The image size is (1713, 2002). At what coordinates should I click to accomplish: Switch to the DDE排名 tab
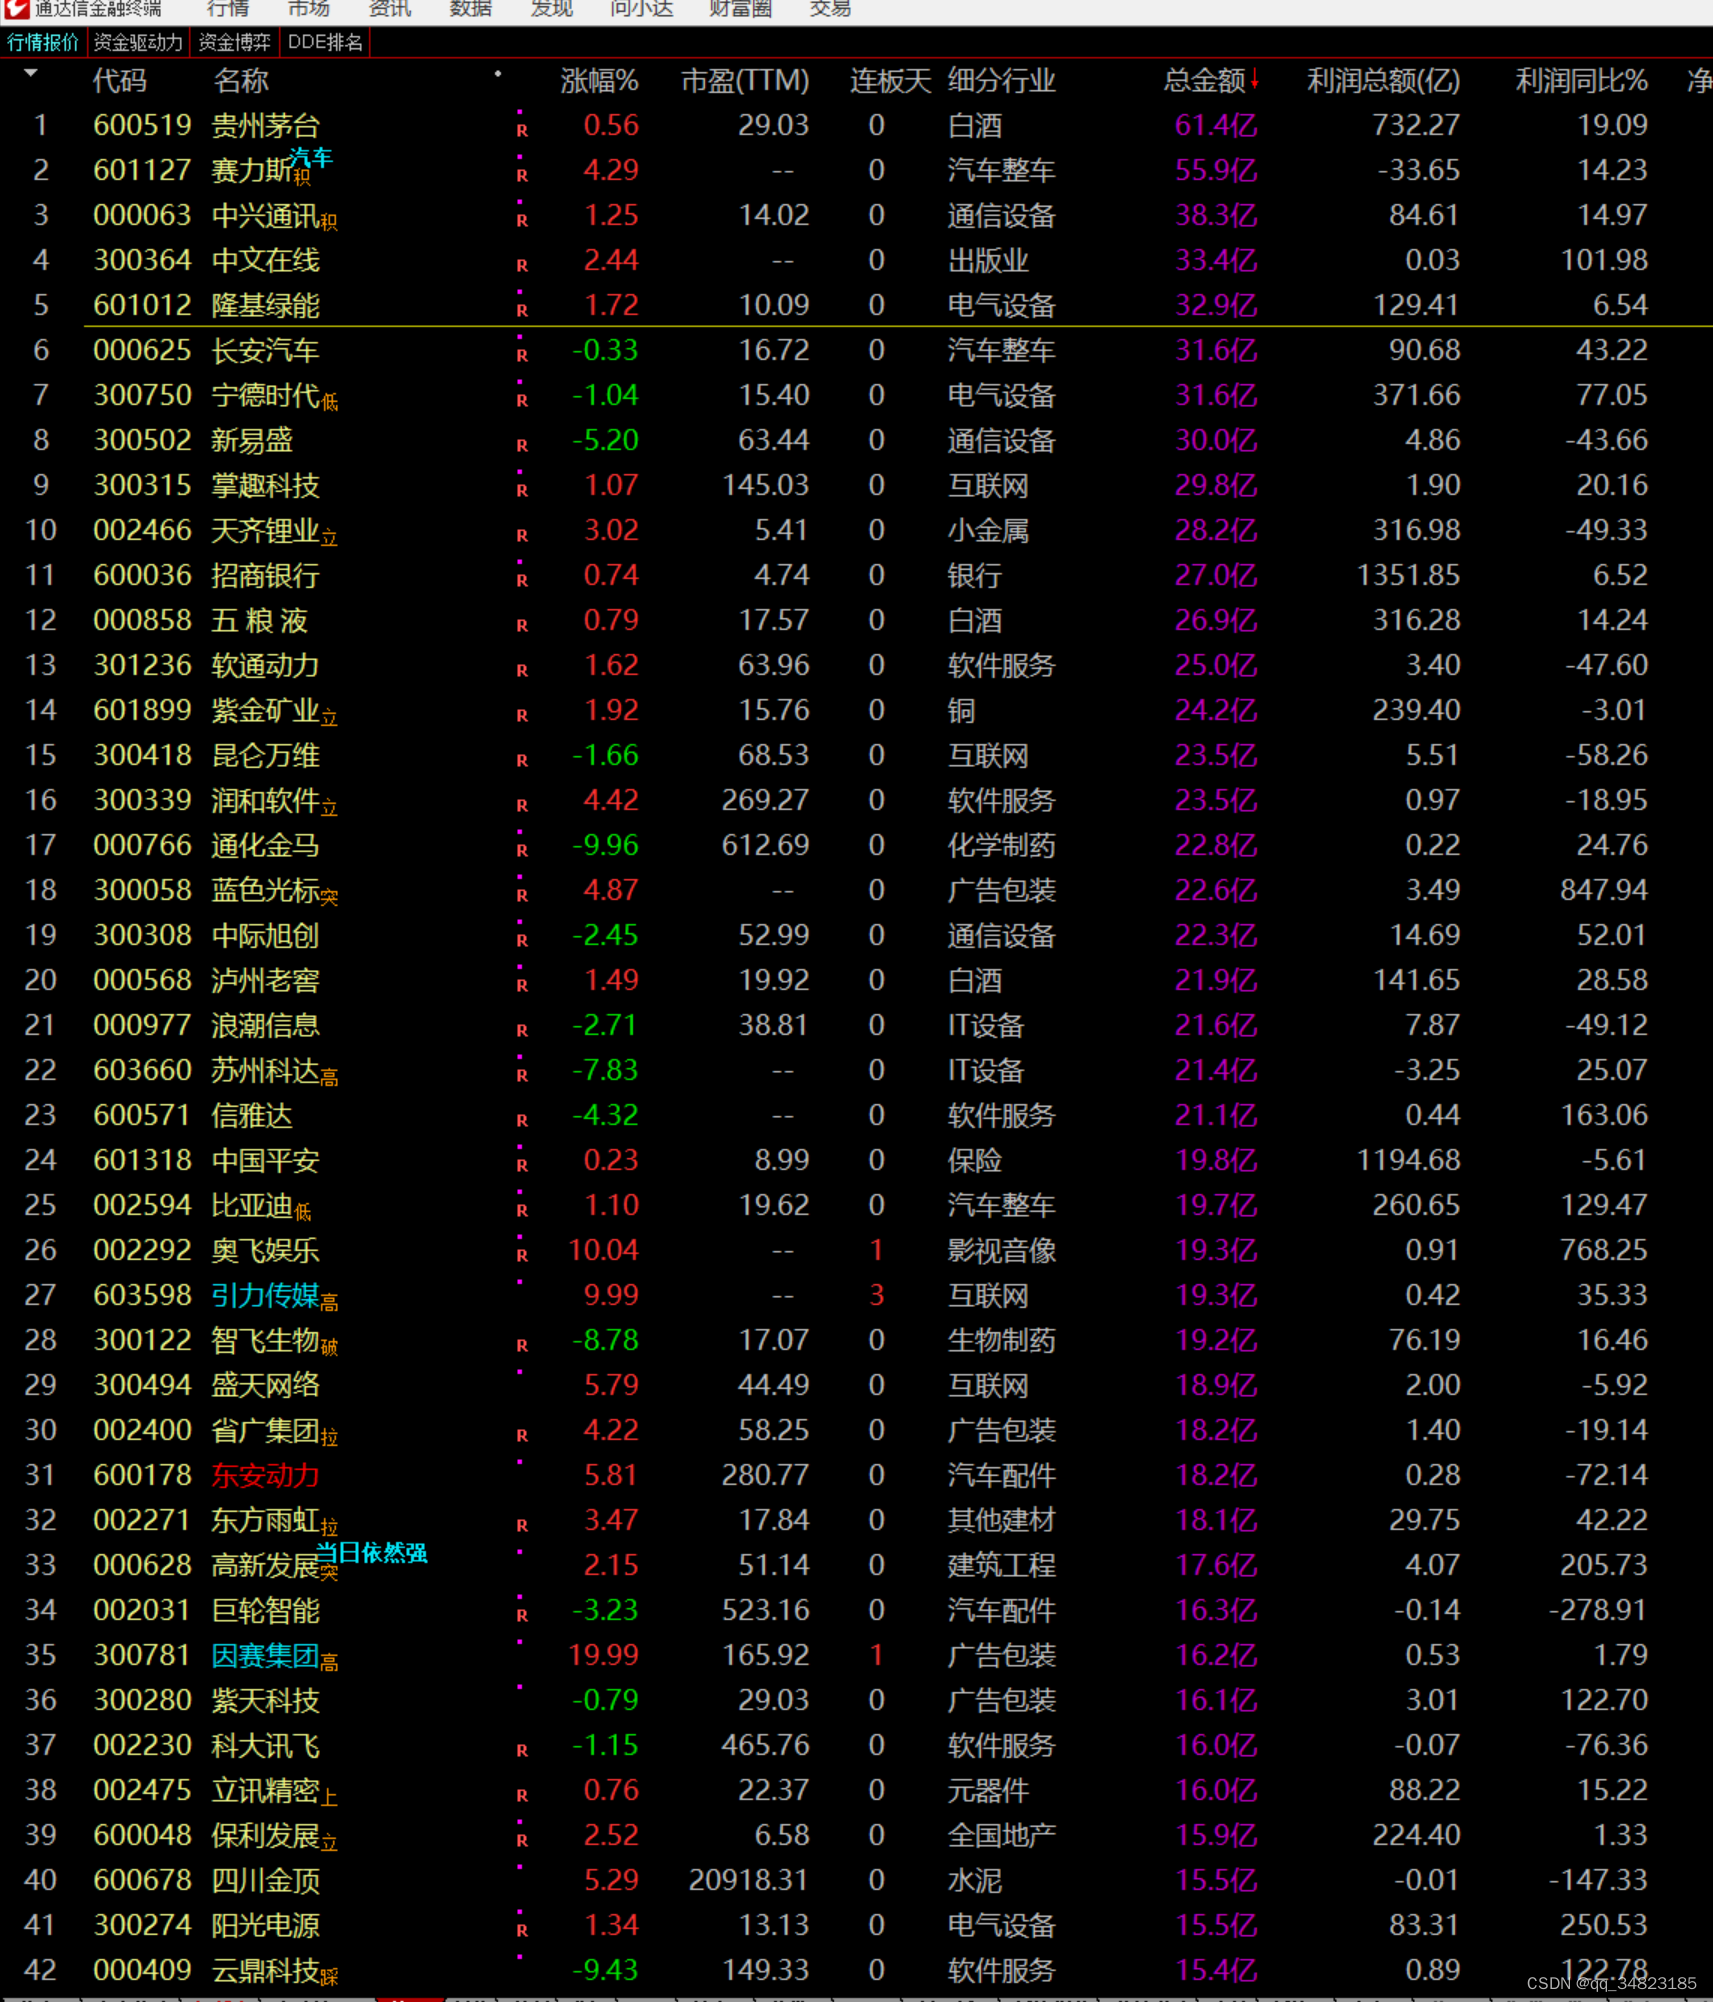click(325, 42)
